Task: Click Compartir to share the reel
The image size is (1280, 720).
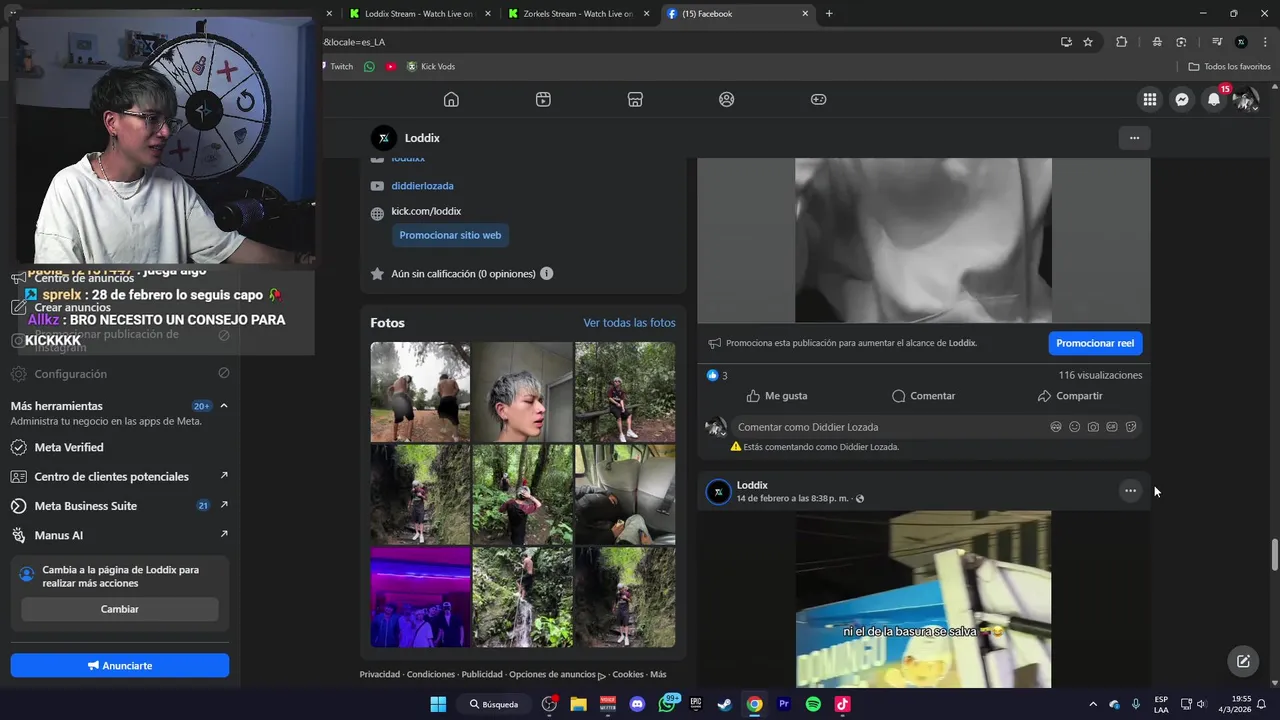Action: (1070, 396)
